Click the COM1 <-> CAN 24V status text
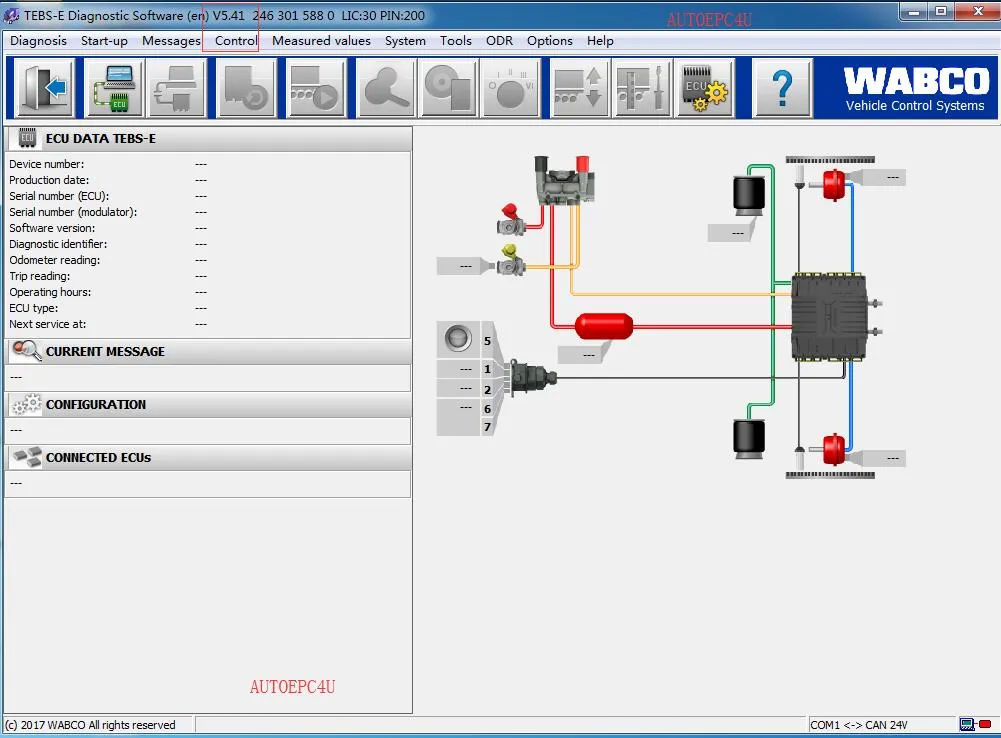Screen dimensions: 1001x738 (858, 725)
